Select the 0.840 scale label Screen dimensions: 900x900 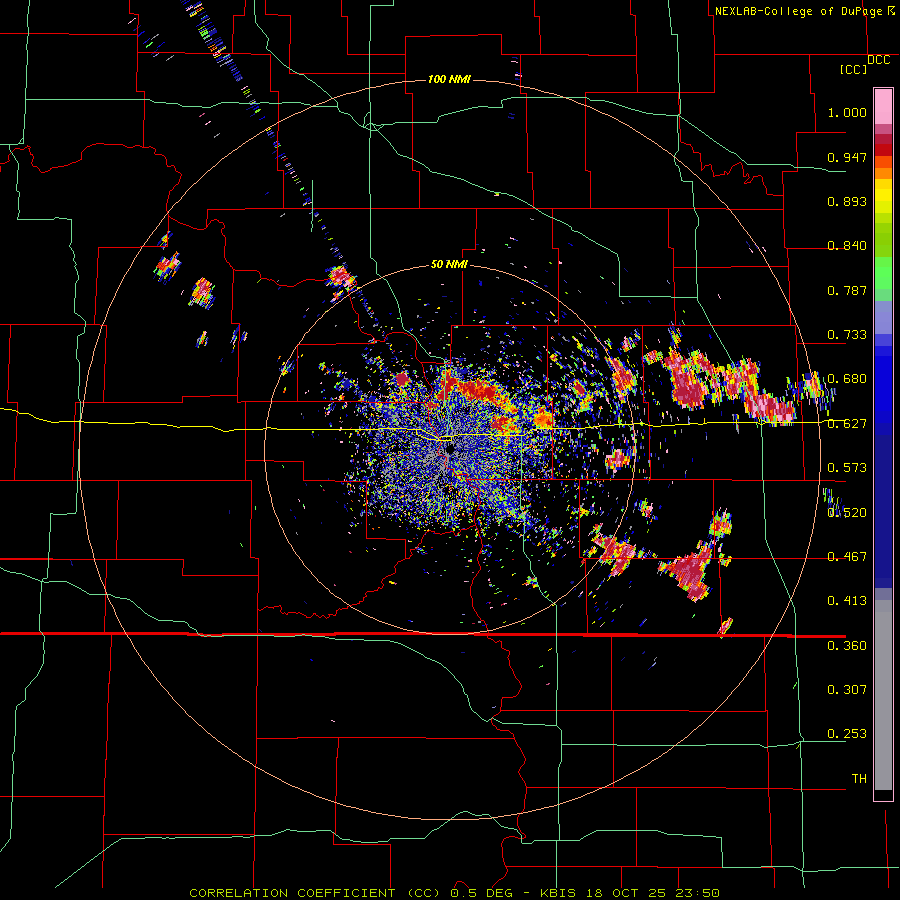tap(847, 246)
